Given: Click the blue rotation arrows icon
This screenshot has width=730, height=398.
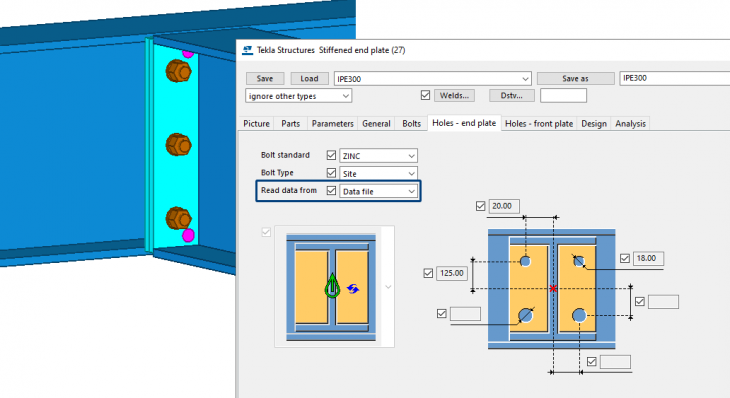Looking at the screenshot, I should [x=353, y=289].
